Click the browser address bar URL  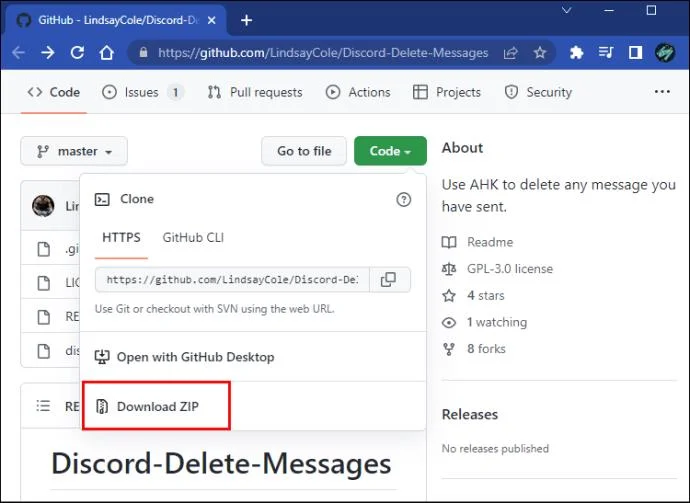(x=323, y=53)
